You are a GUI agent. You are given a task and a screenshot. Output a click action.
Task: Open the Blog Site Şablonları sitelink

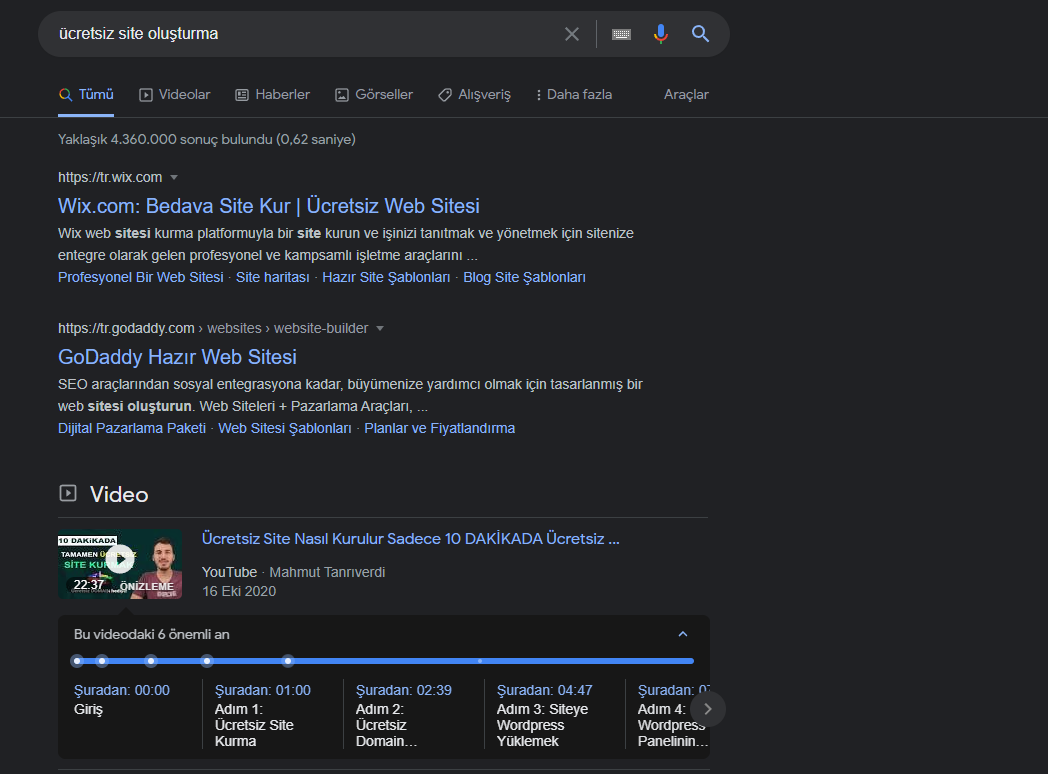click(525, 277)
